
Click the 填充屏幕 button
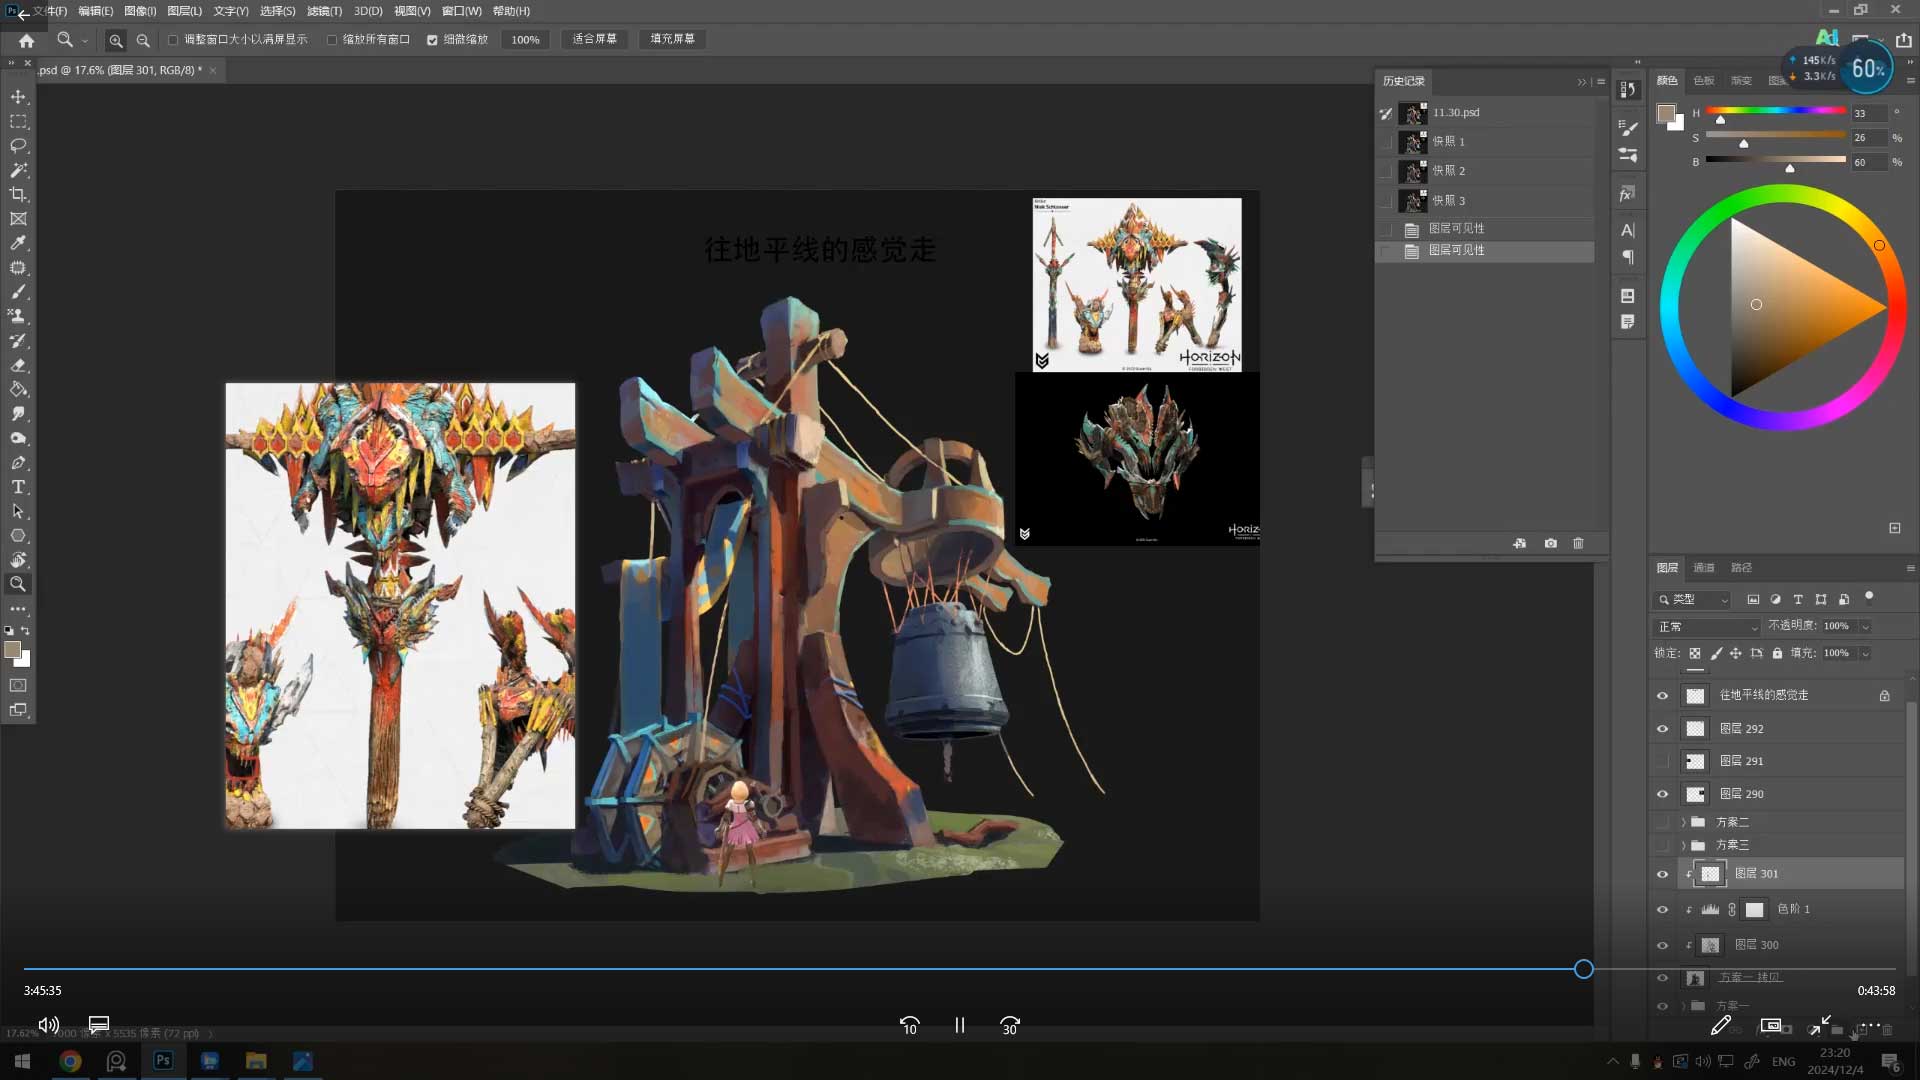[672, 39]
